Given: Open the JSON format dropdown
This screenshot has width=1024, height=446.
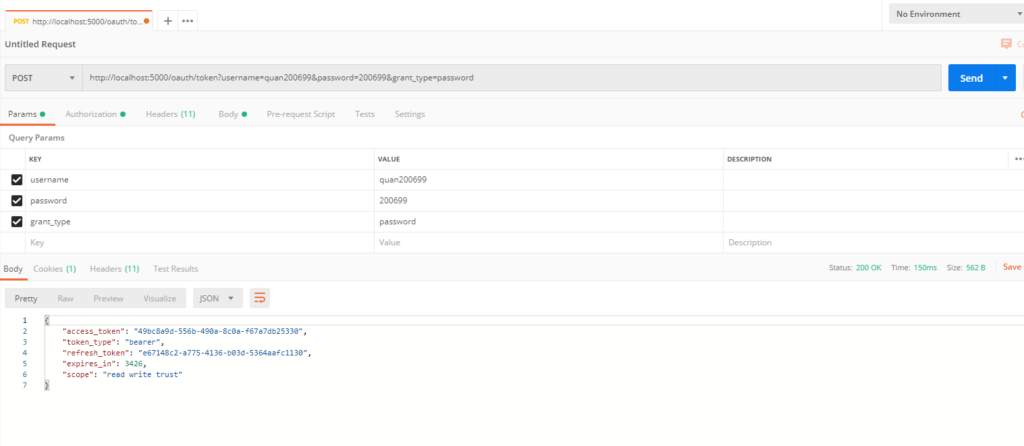Looking at the screenshot, I should pos(218,298).
